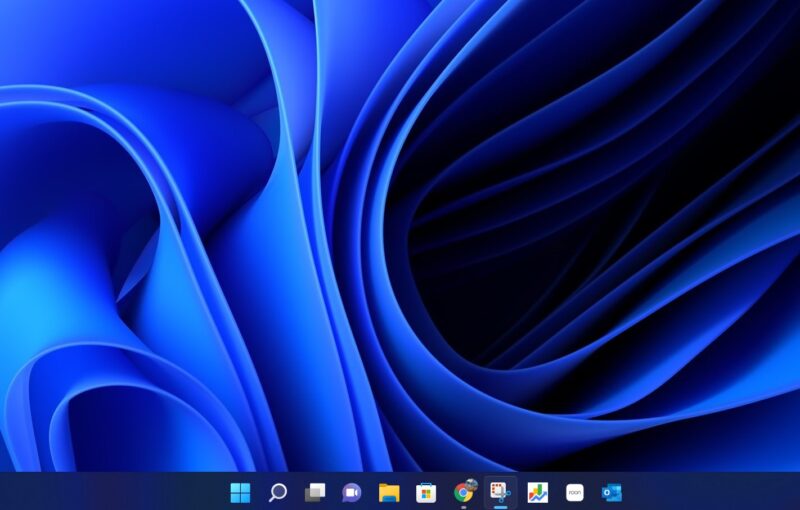Screen dimensions: 800x510
Task: Open the chart app with colored graph icon
Action: (x=538, y=492)
